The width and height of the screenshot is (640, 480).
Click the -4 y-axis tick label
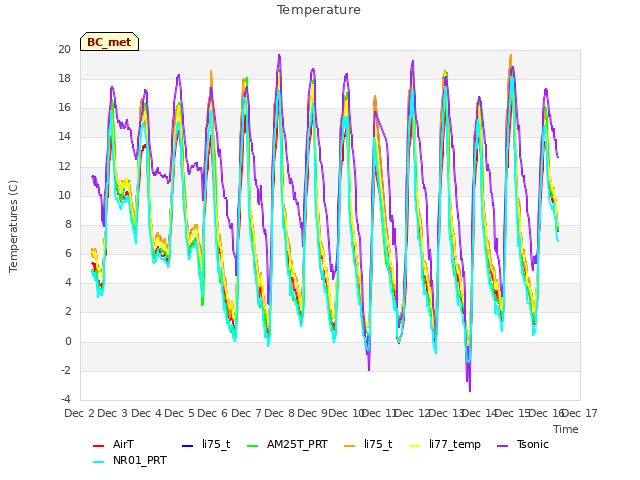[66, 399]
